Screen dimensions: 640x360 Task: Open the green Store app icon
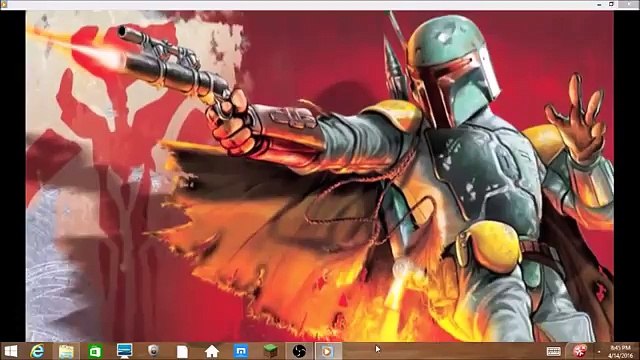95,351
